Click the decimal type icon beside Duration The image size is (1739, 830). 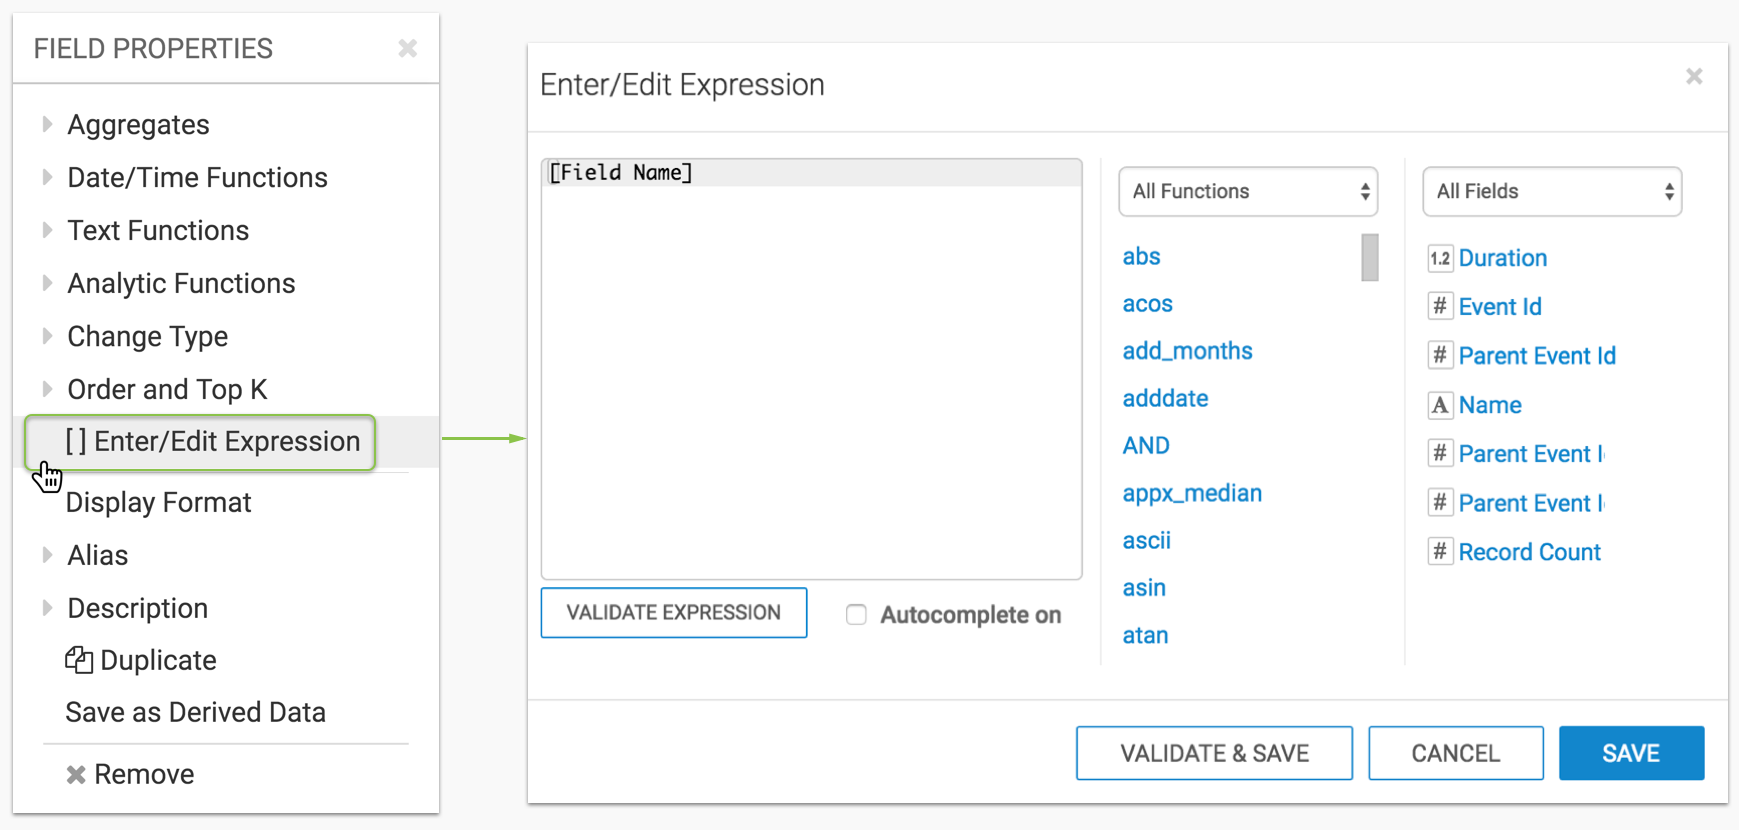coord(1440,258)
